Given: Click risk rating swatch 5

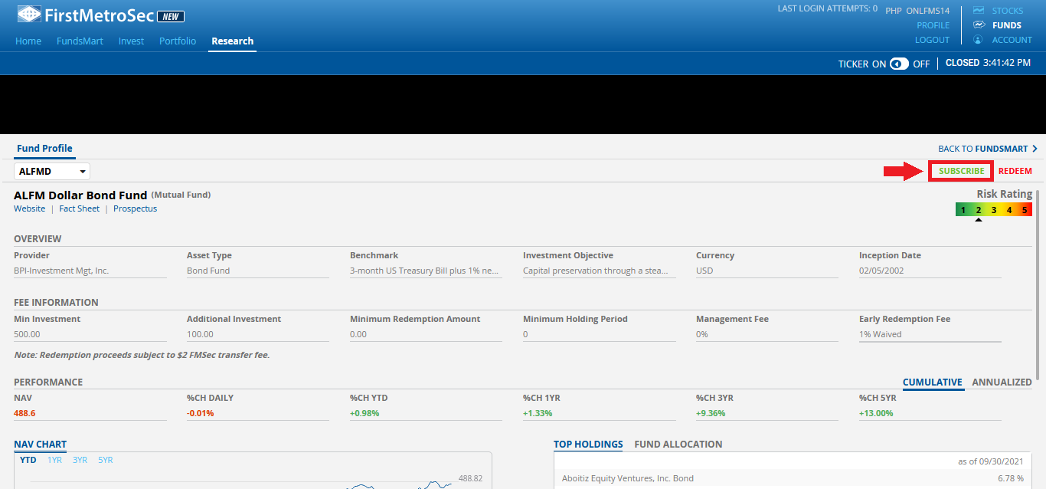Looking at the screenshot, I should point(1024,210).
